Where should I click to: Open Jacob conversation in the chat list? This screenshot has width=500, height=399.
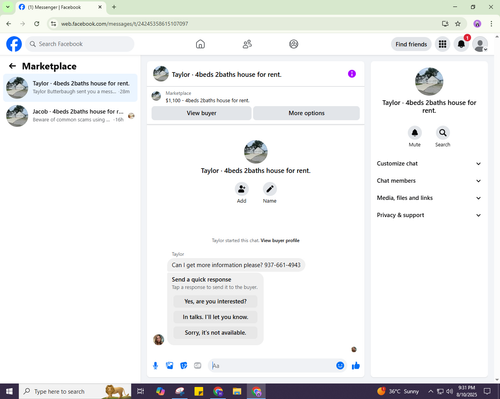pos(70,115)
